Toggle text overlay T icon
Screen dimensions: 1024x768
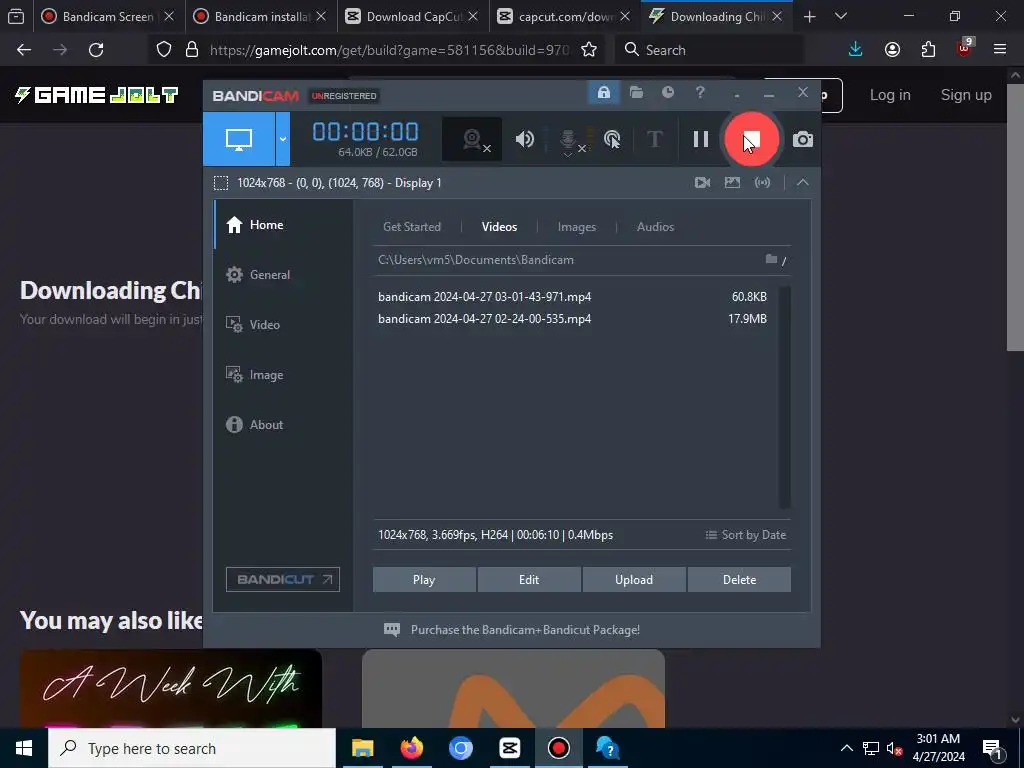[654, 139]
